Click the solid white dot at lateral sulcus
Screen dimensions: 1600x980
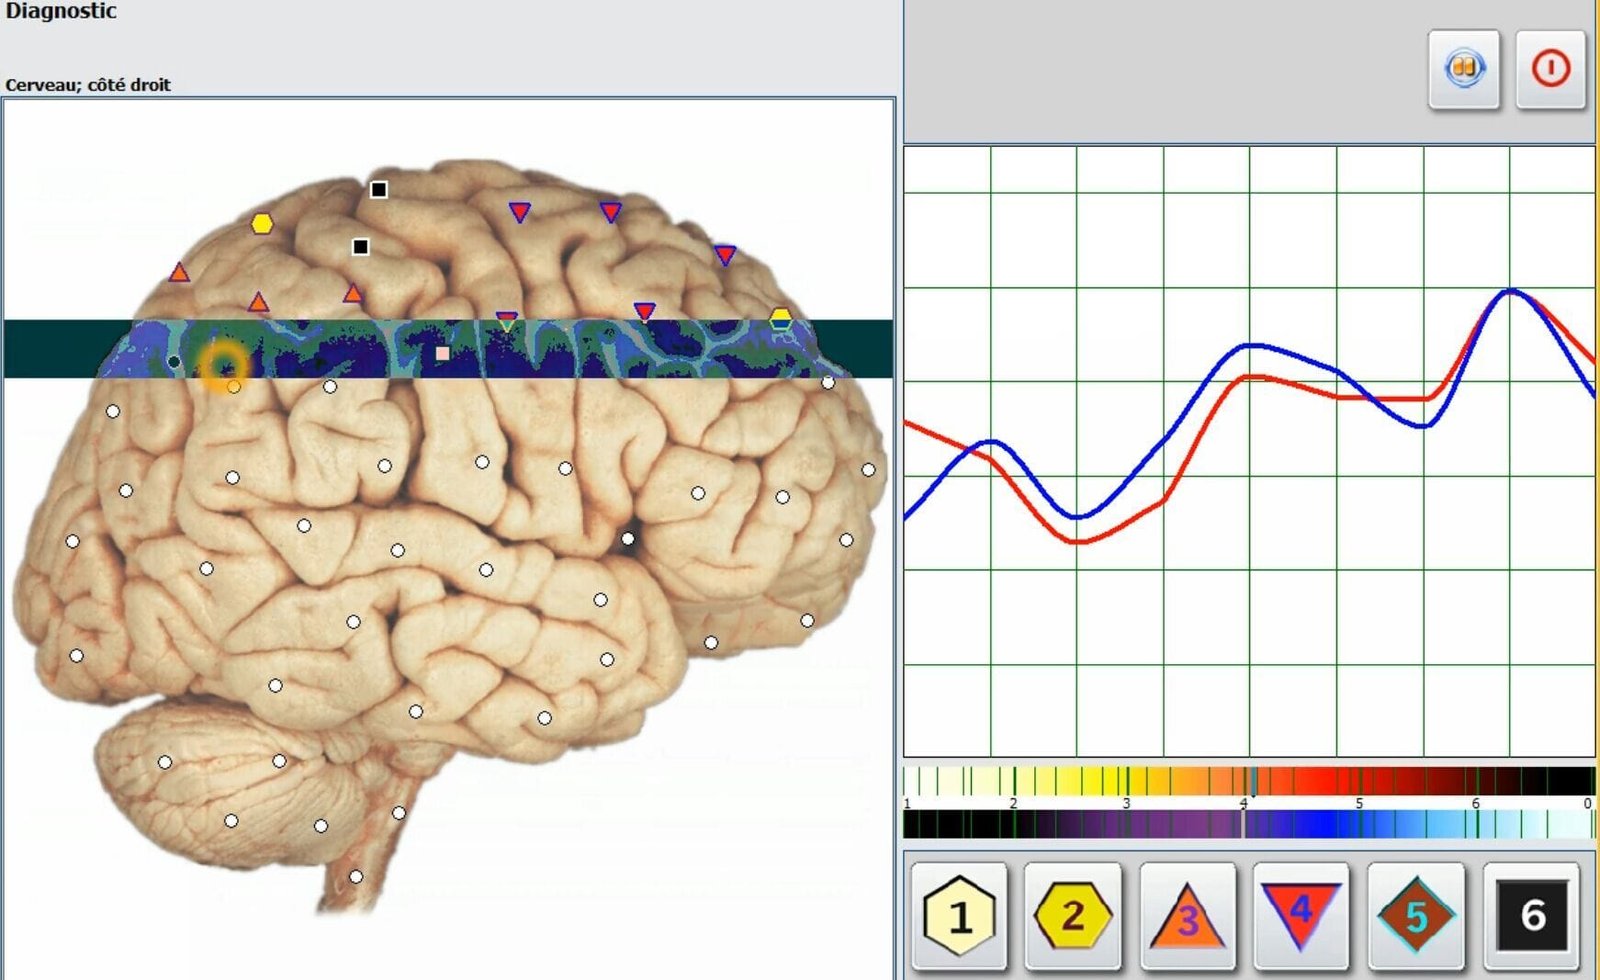tap(628, 539)
